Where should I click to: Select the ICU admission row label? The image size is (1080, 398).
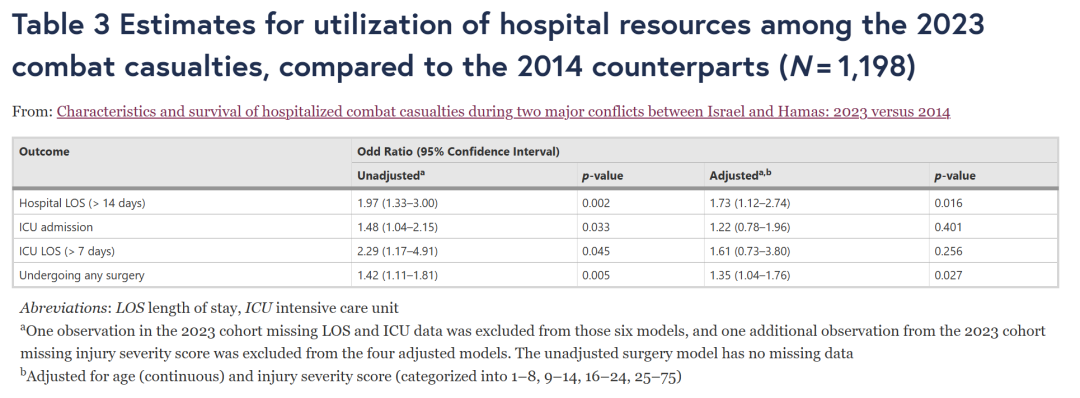[x=56, y=227]
